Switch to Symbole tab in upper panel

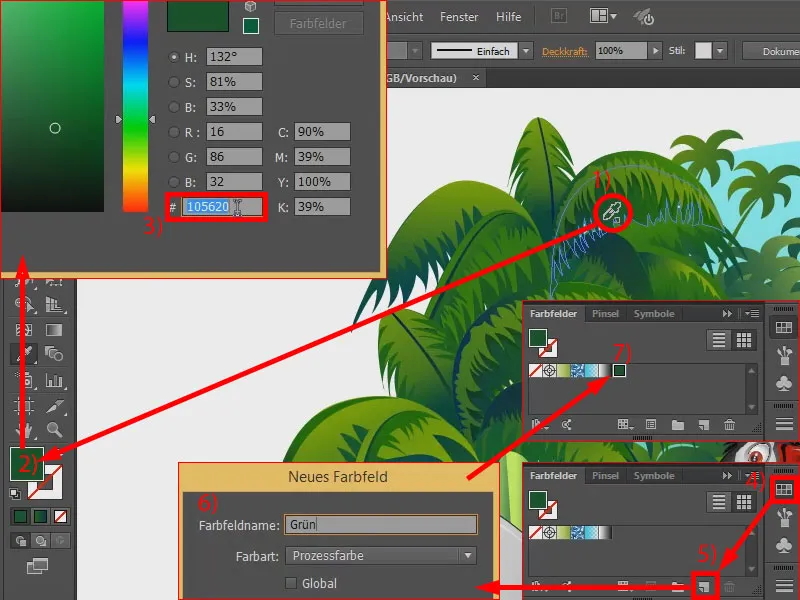click(654, 313)
